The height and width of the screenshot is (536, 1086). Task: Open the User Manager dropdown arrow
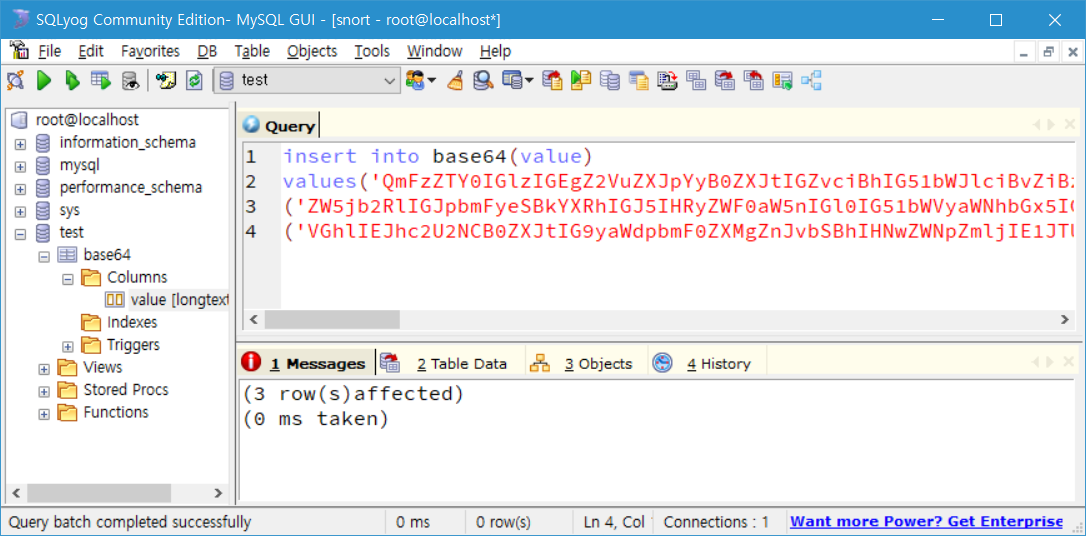431,80
